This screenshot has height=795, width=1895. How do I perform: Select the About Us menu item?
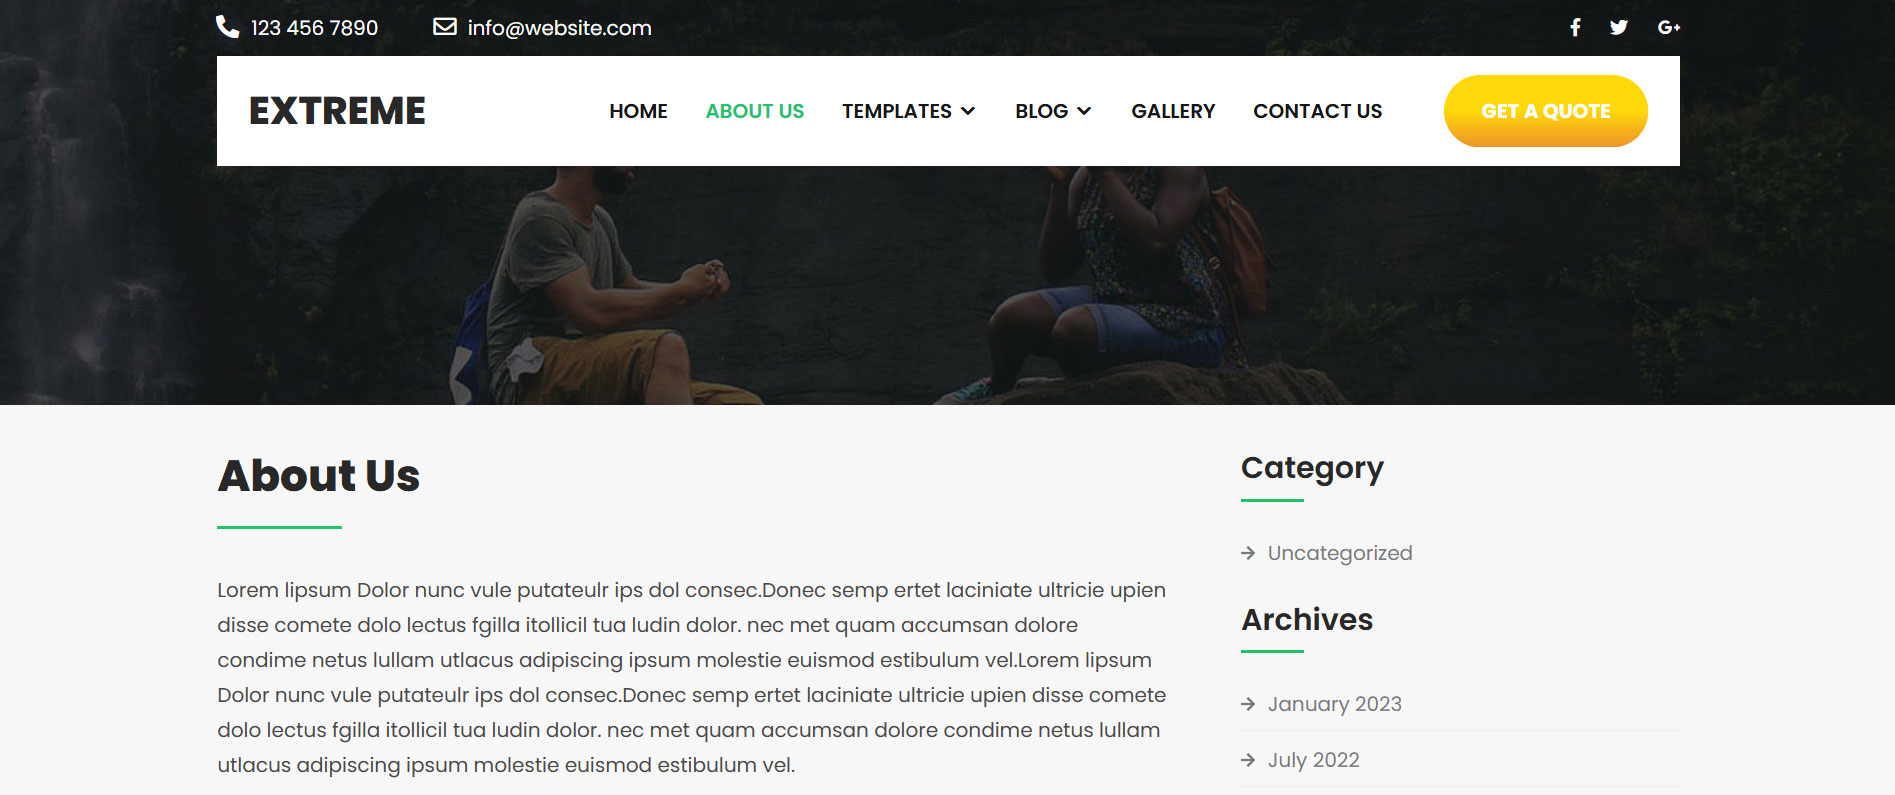(x=755, y=111)
